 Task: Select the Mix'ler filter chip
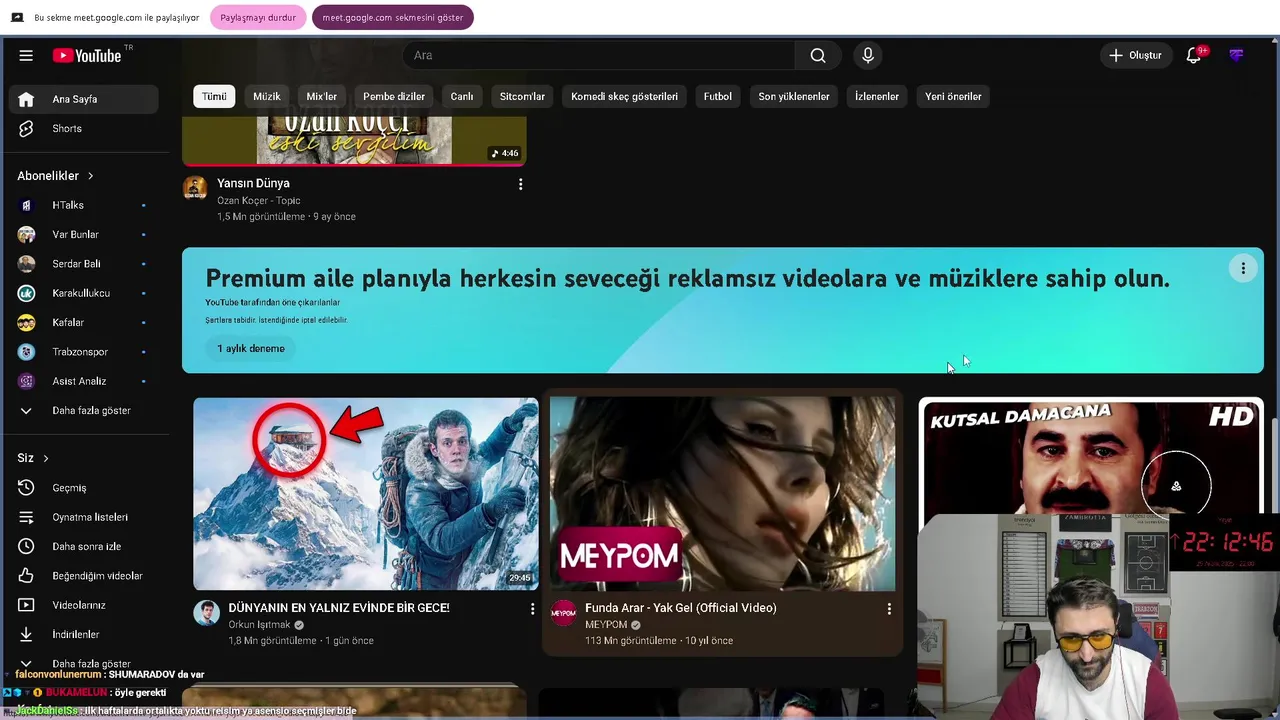321,97
